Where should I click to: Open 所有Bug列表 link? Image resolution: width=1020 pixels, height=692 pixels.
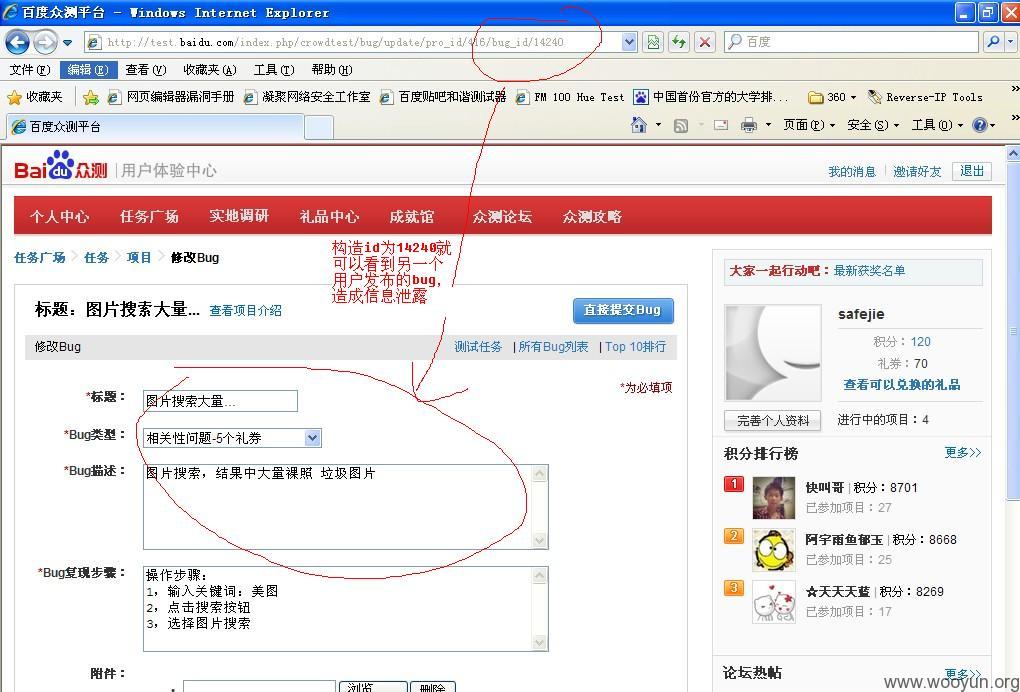pyautogui.click(x=553, y=347)
